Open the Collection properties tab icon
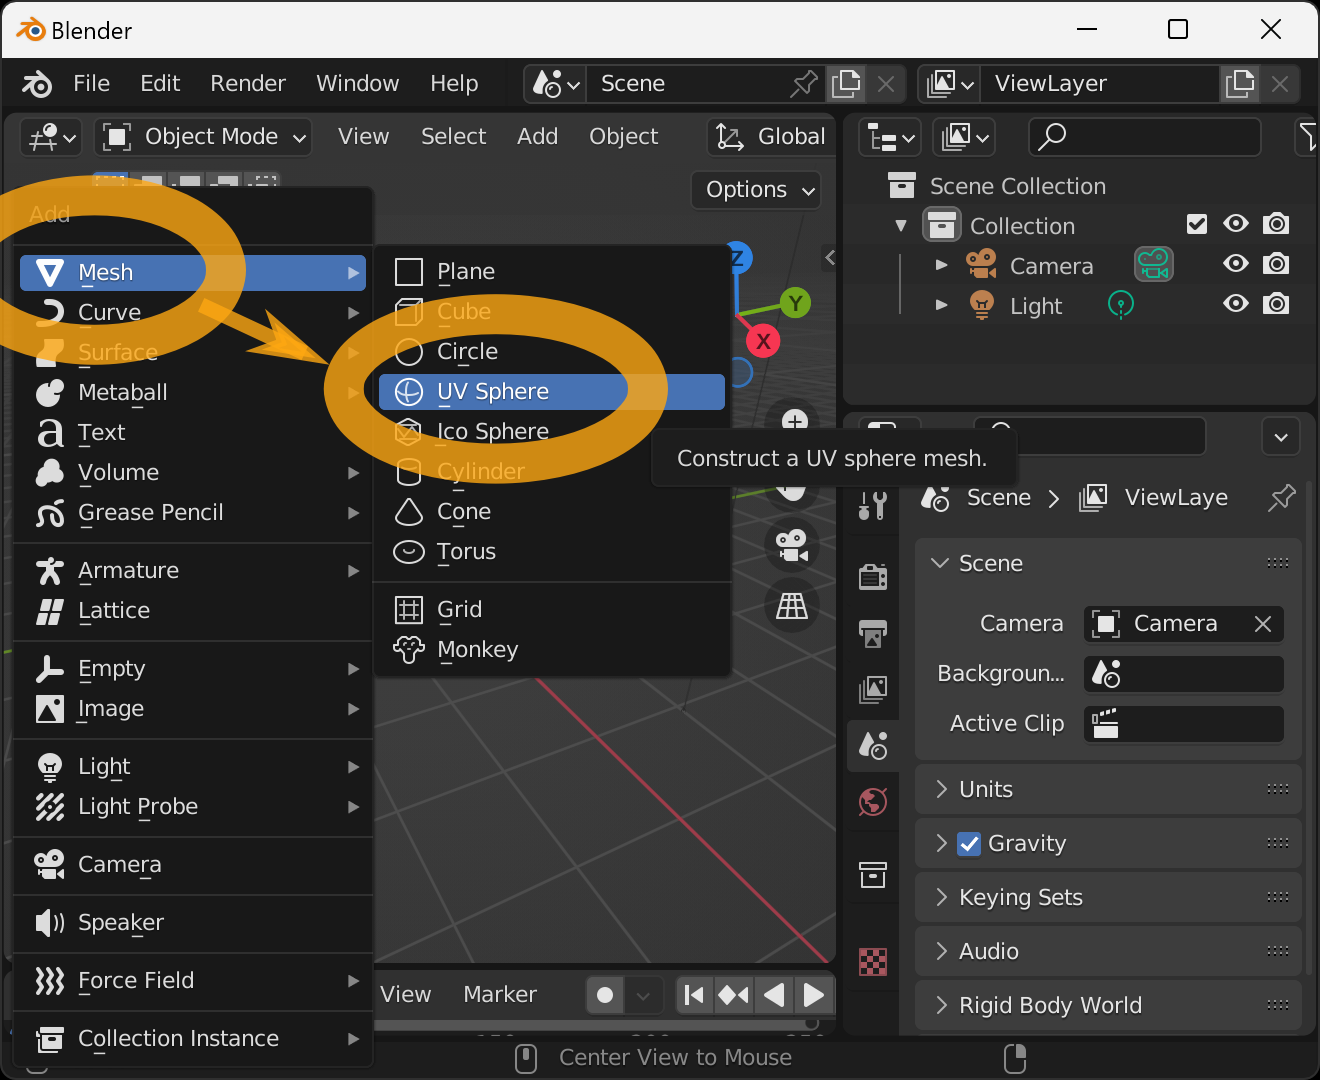Screen dimensions: 1320x1080 click(873, 875)
